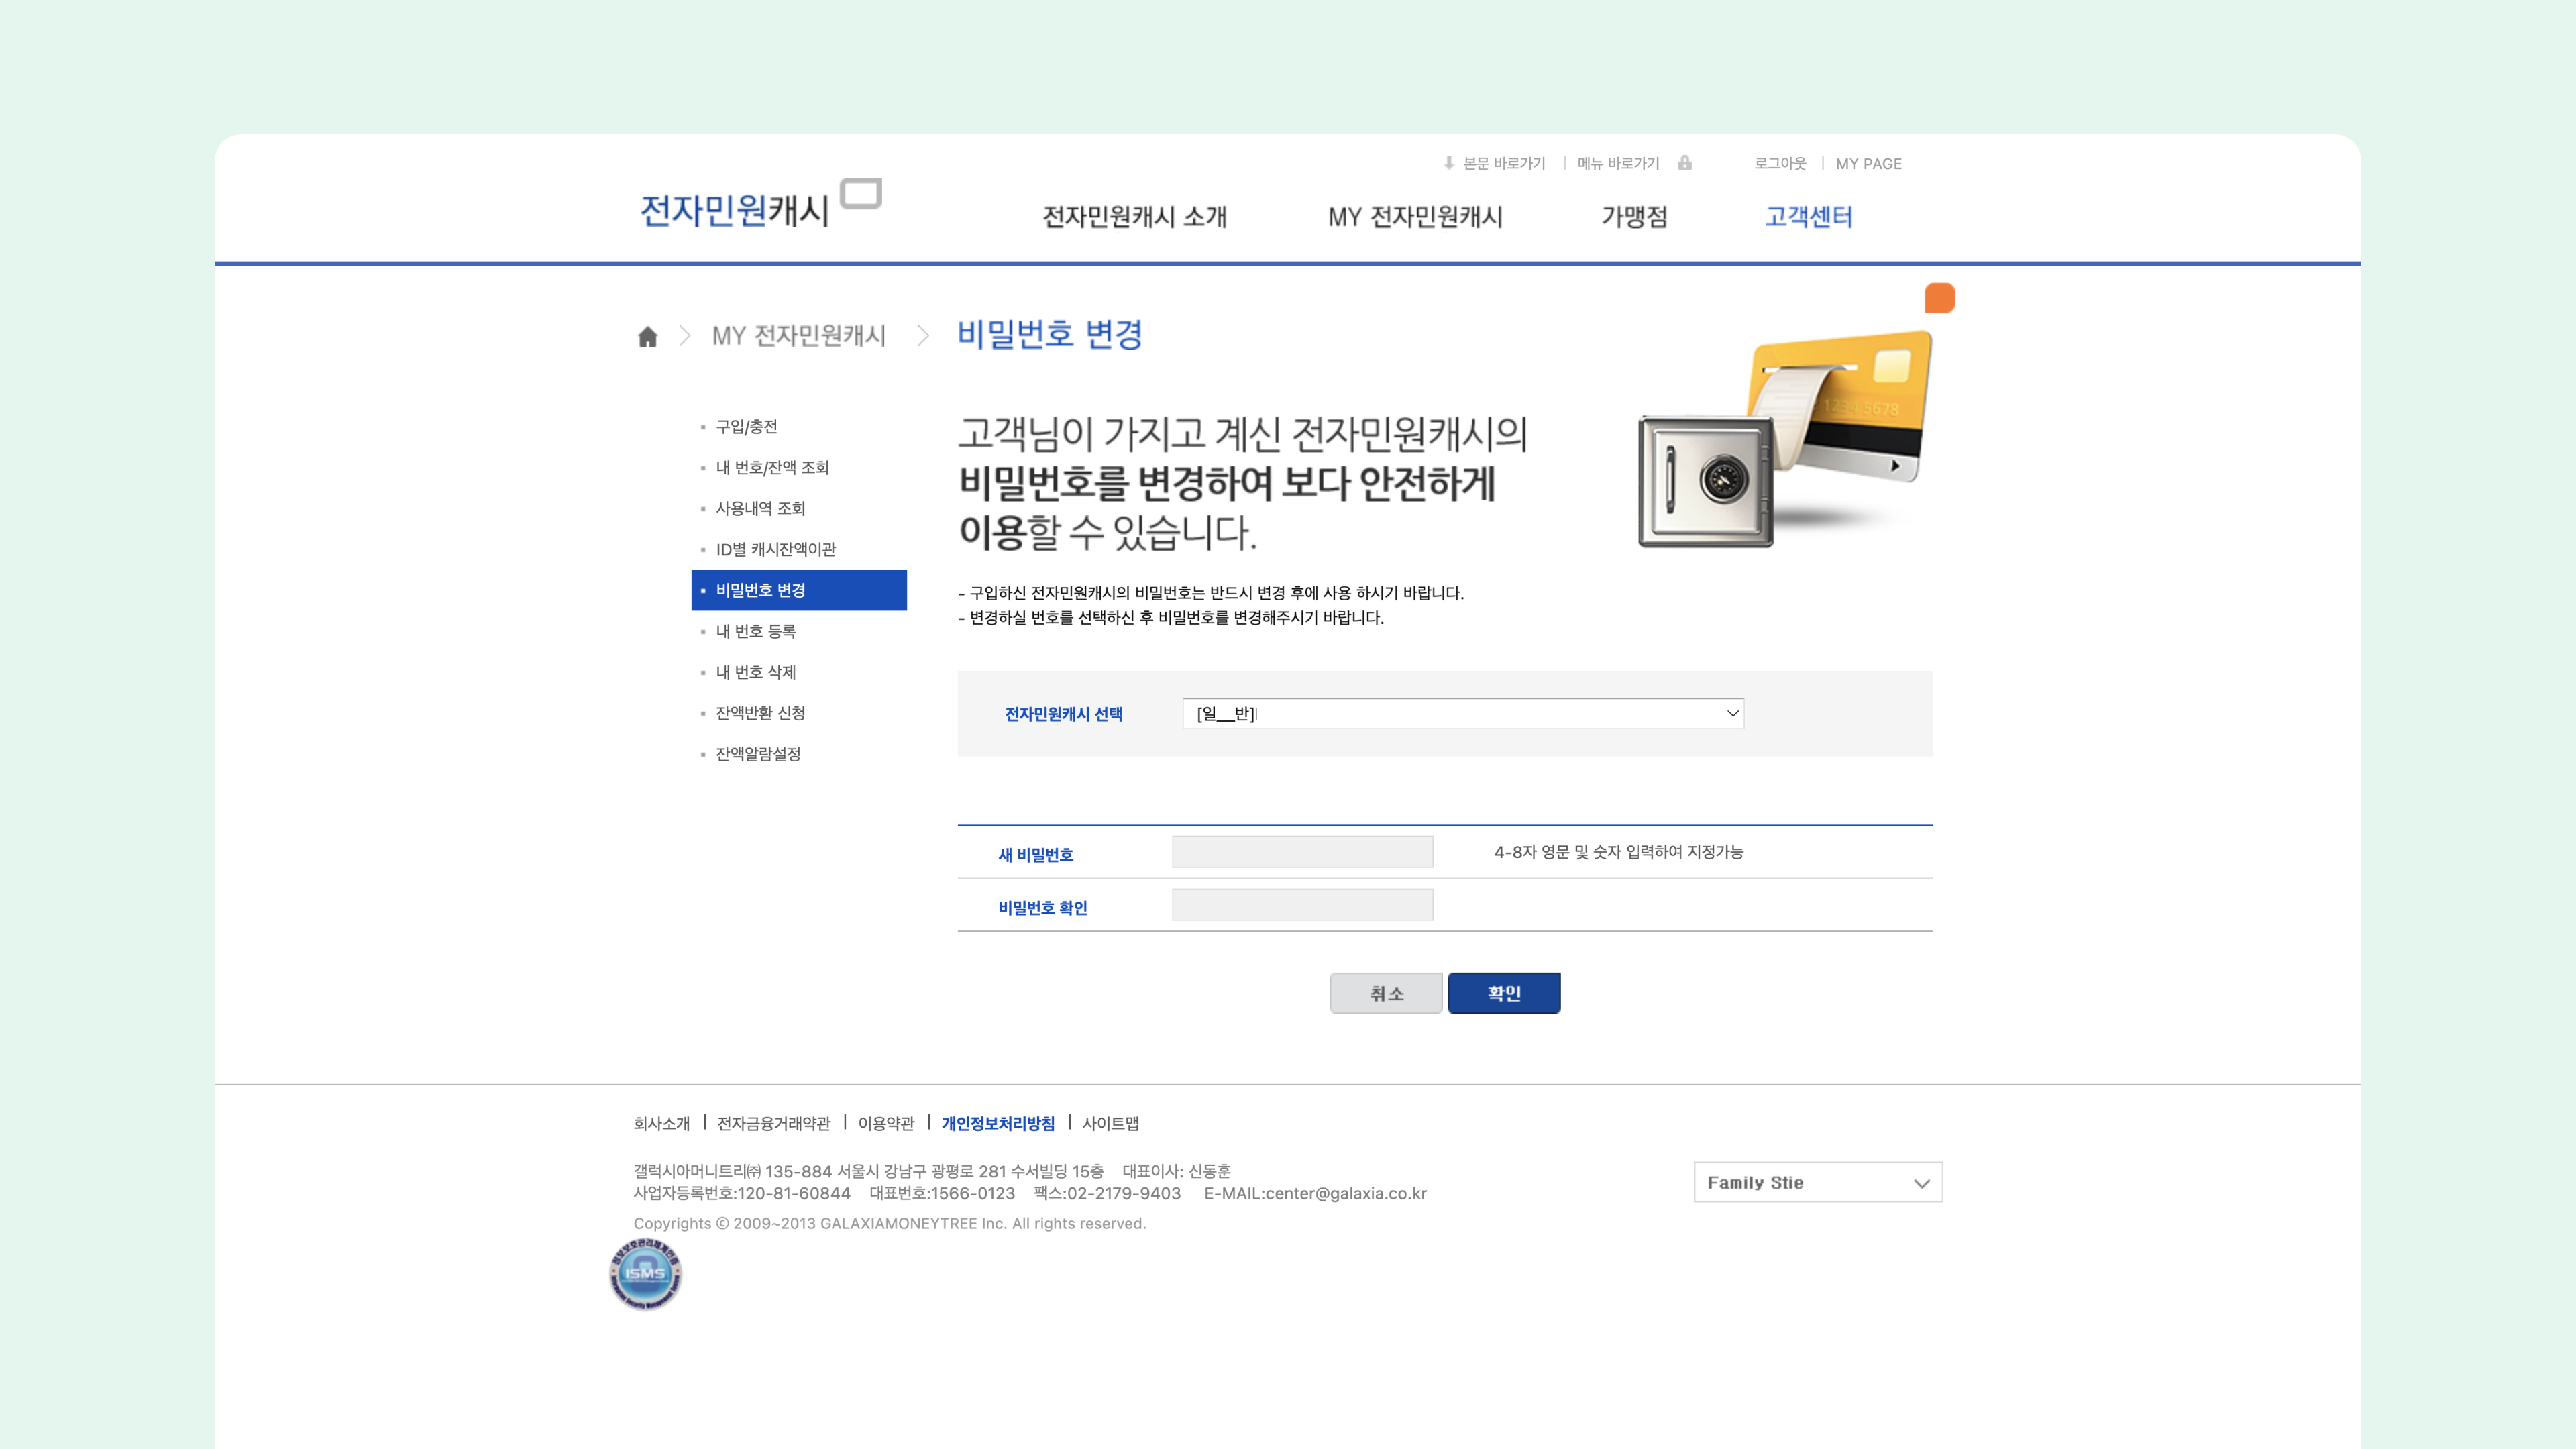
Task: Click the lock icon in top bar
Action: [1685, 163]
